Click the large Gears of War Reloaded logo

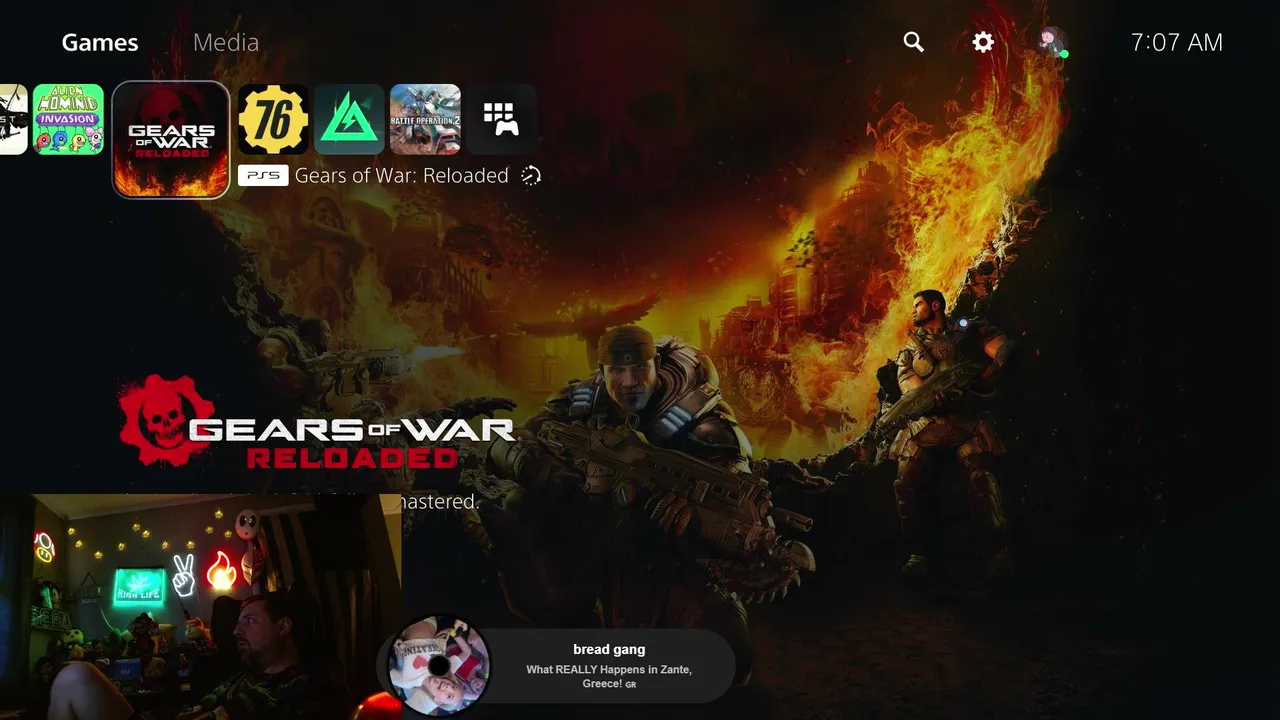pyautogui.click(x=316, y=421)
